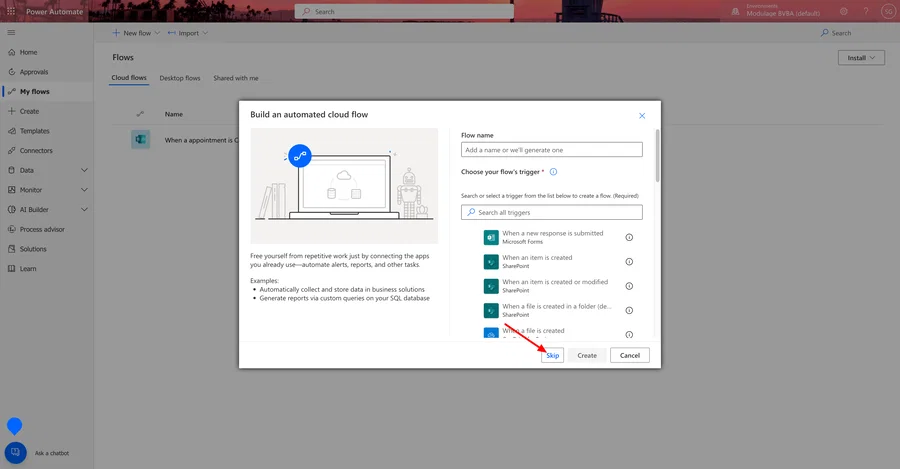900x469 pixels.
Task: Collapse the navigation hamburger menu
Action: [x=11, y=33]
